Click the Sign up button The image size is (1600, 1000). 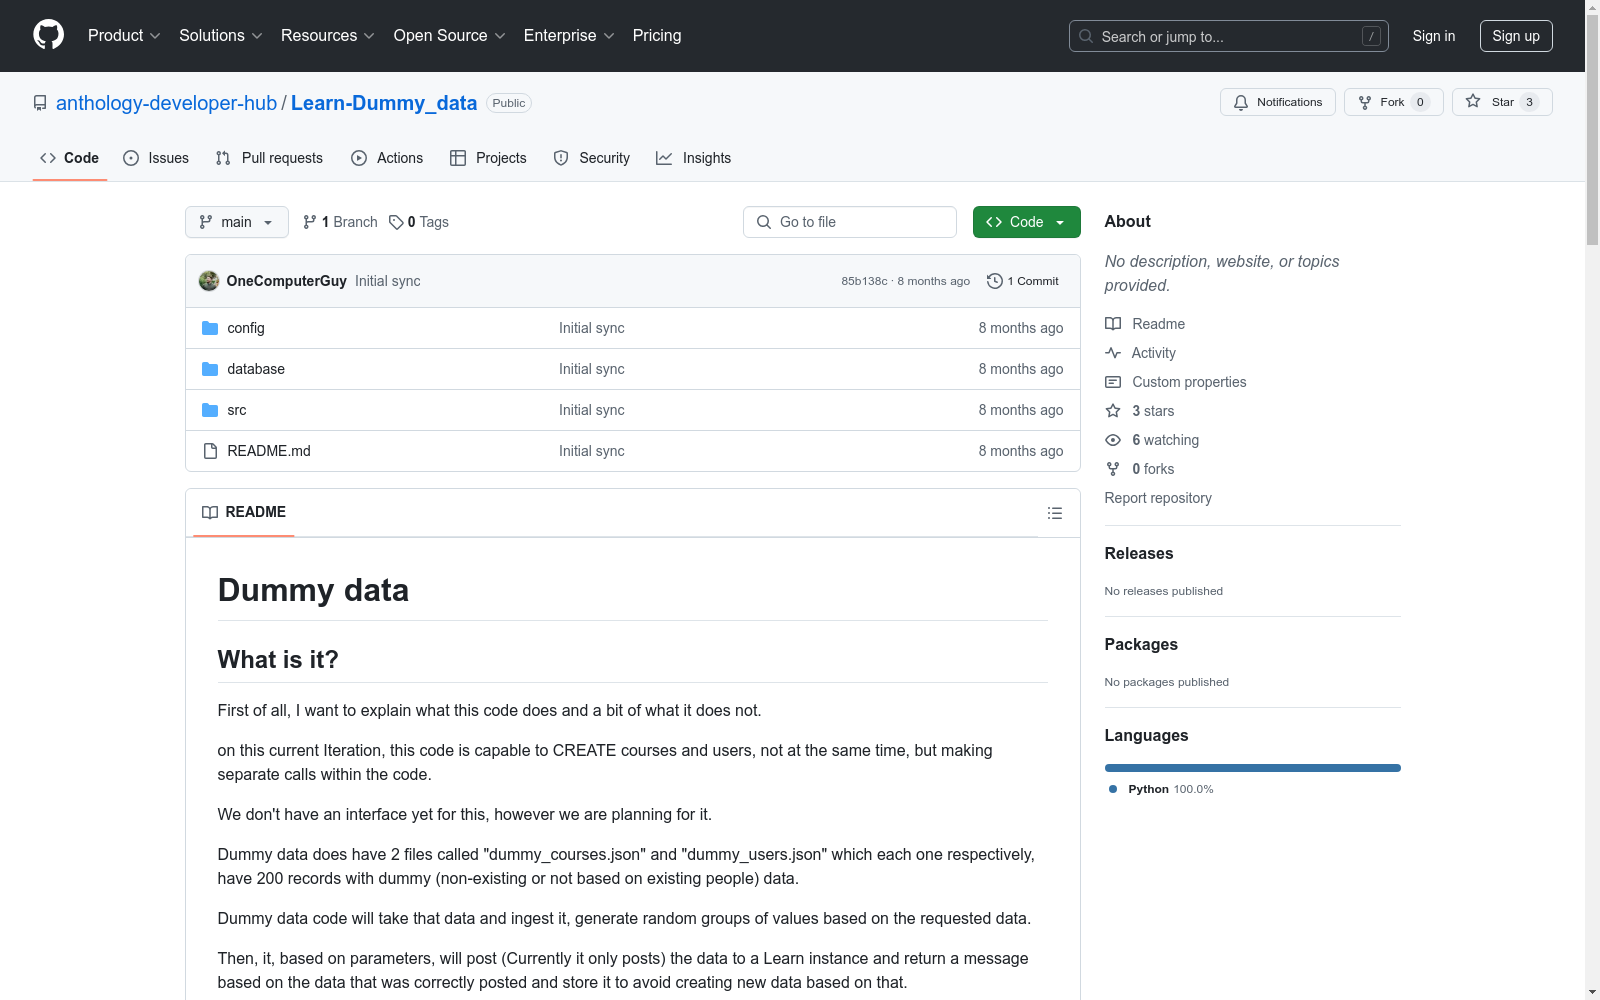tap(1516, 36)
